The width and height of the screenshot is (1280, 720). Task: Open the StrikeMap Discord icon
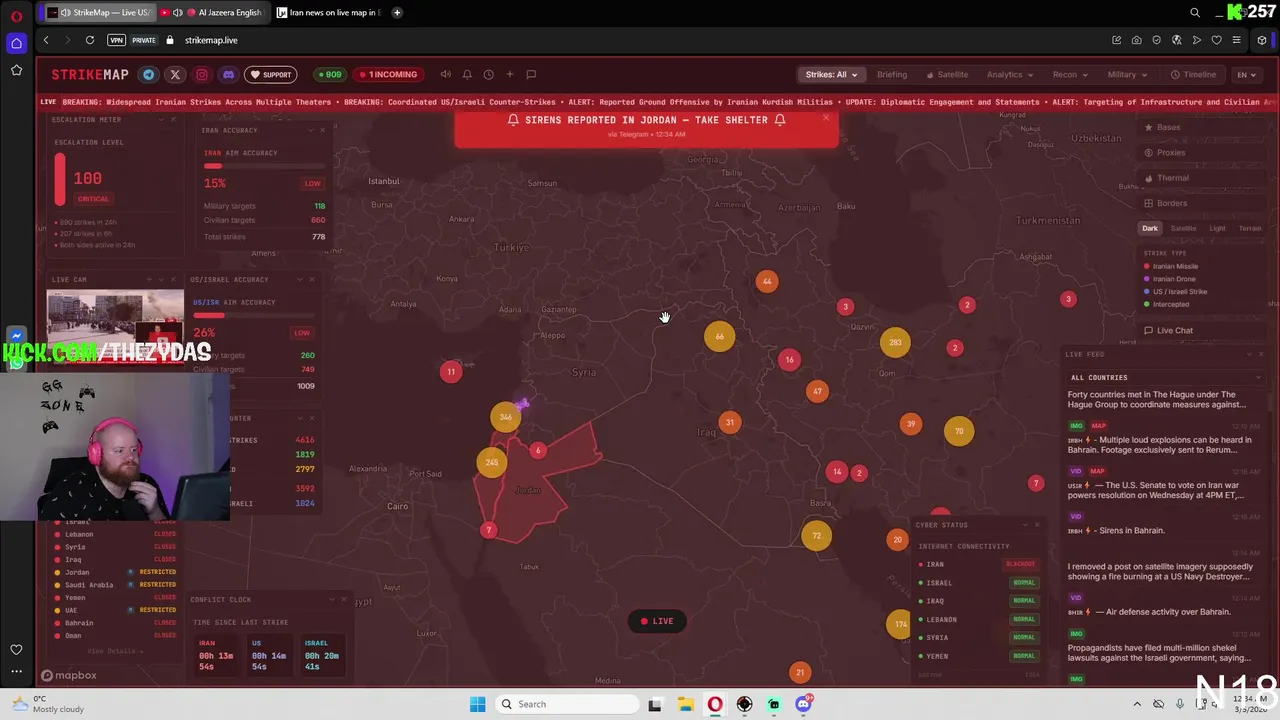(x=228, y=74)
